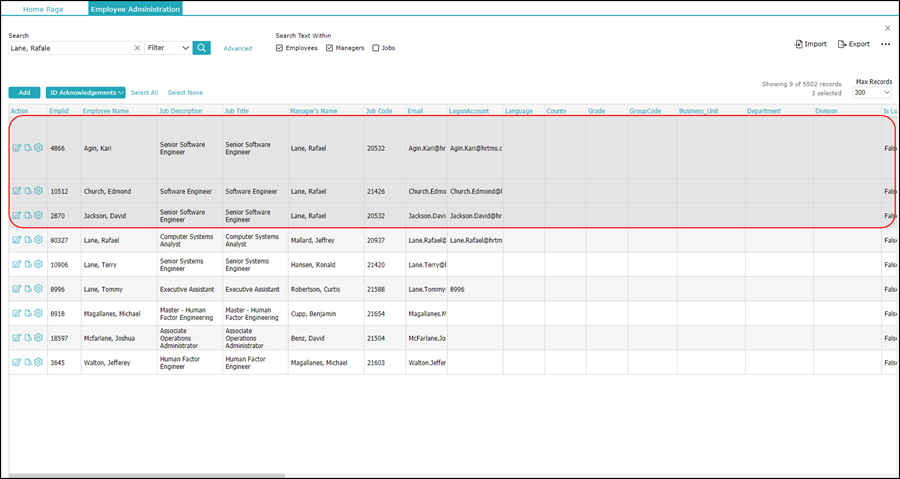This screenshot has height=479, width=900.
Task: Click the magnifier search button
Action: 202,48
